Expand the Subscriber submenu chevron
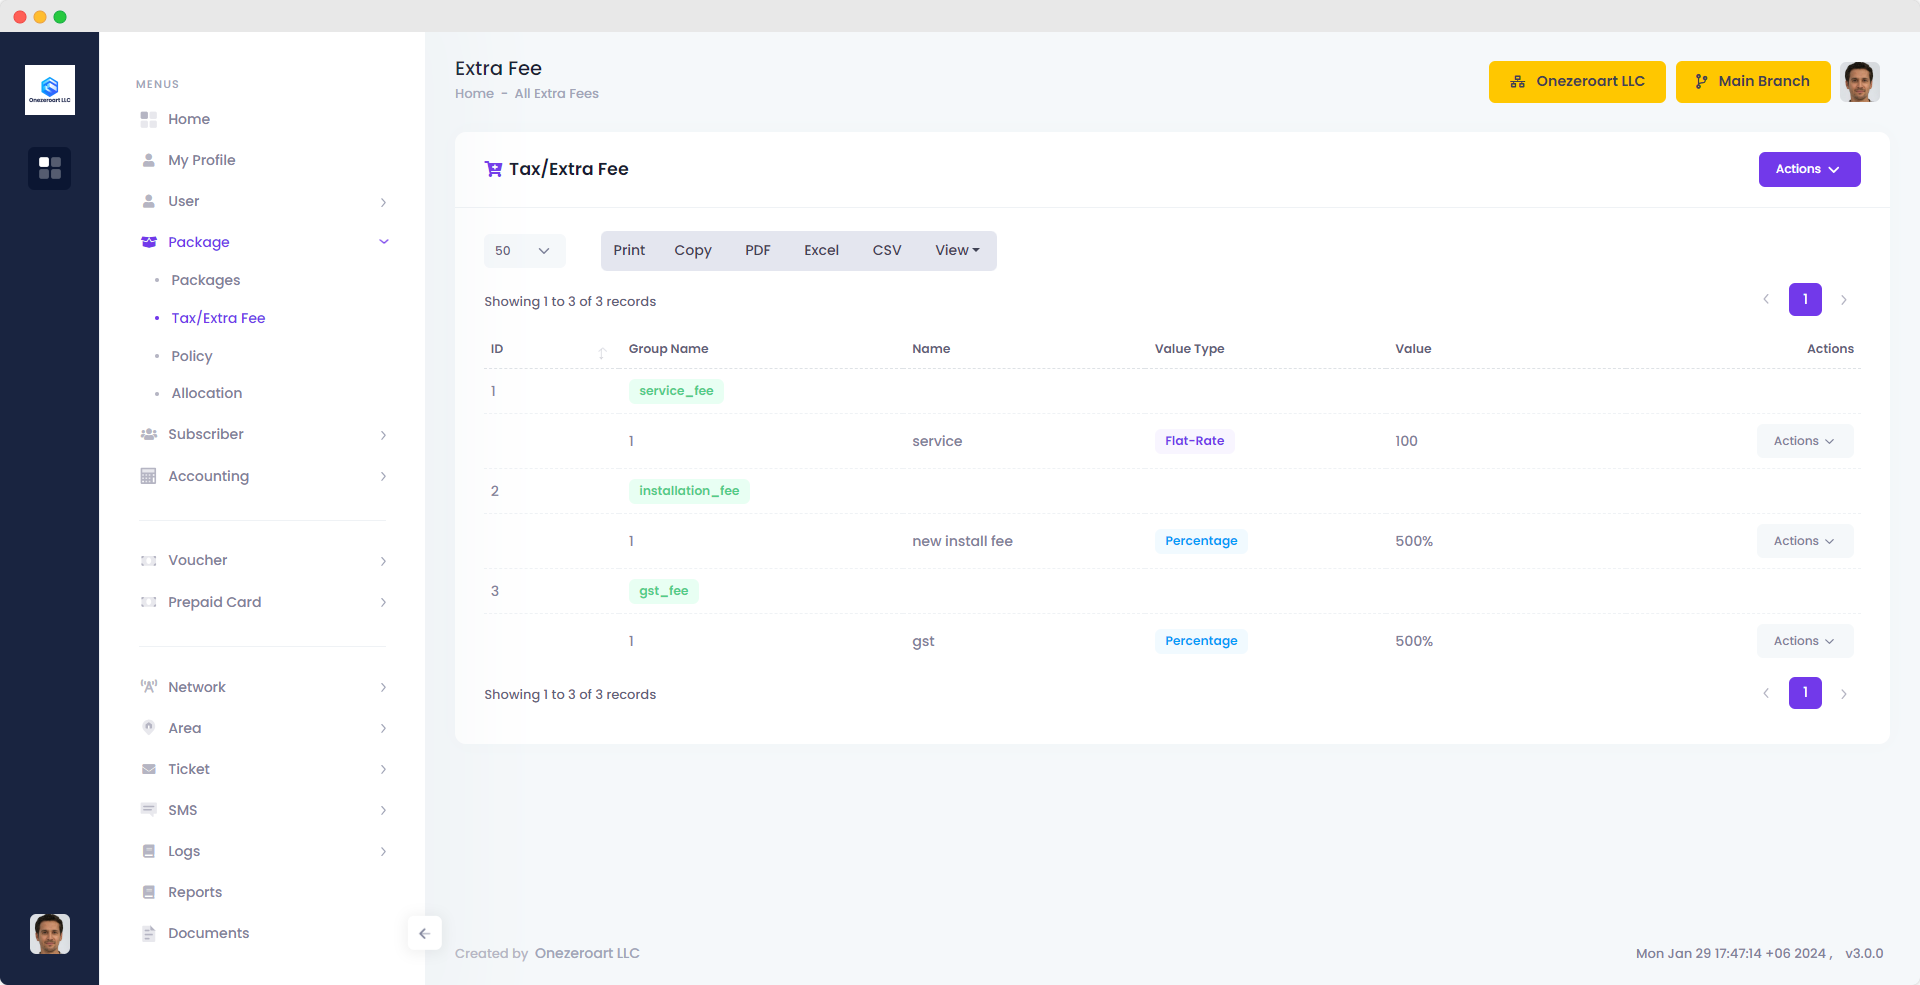This screenshot has width=1920, height=985. [x=384, y=435]
